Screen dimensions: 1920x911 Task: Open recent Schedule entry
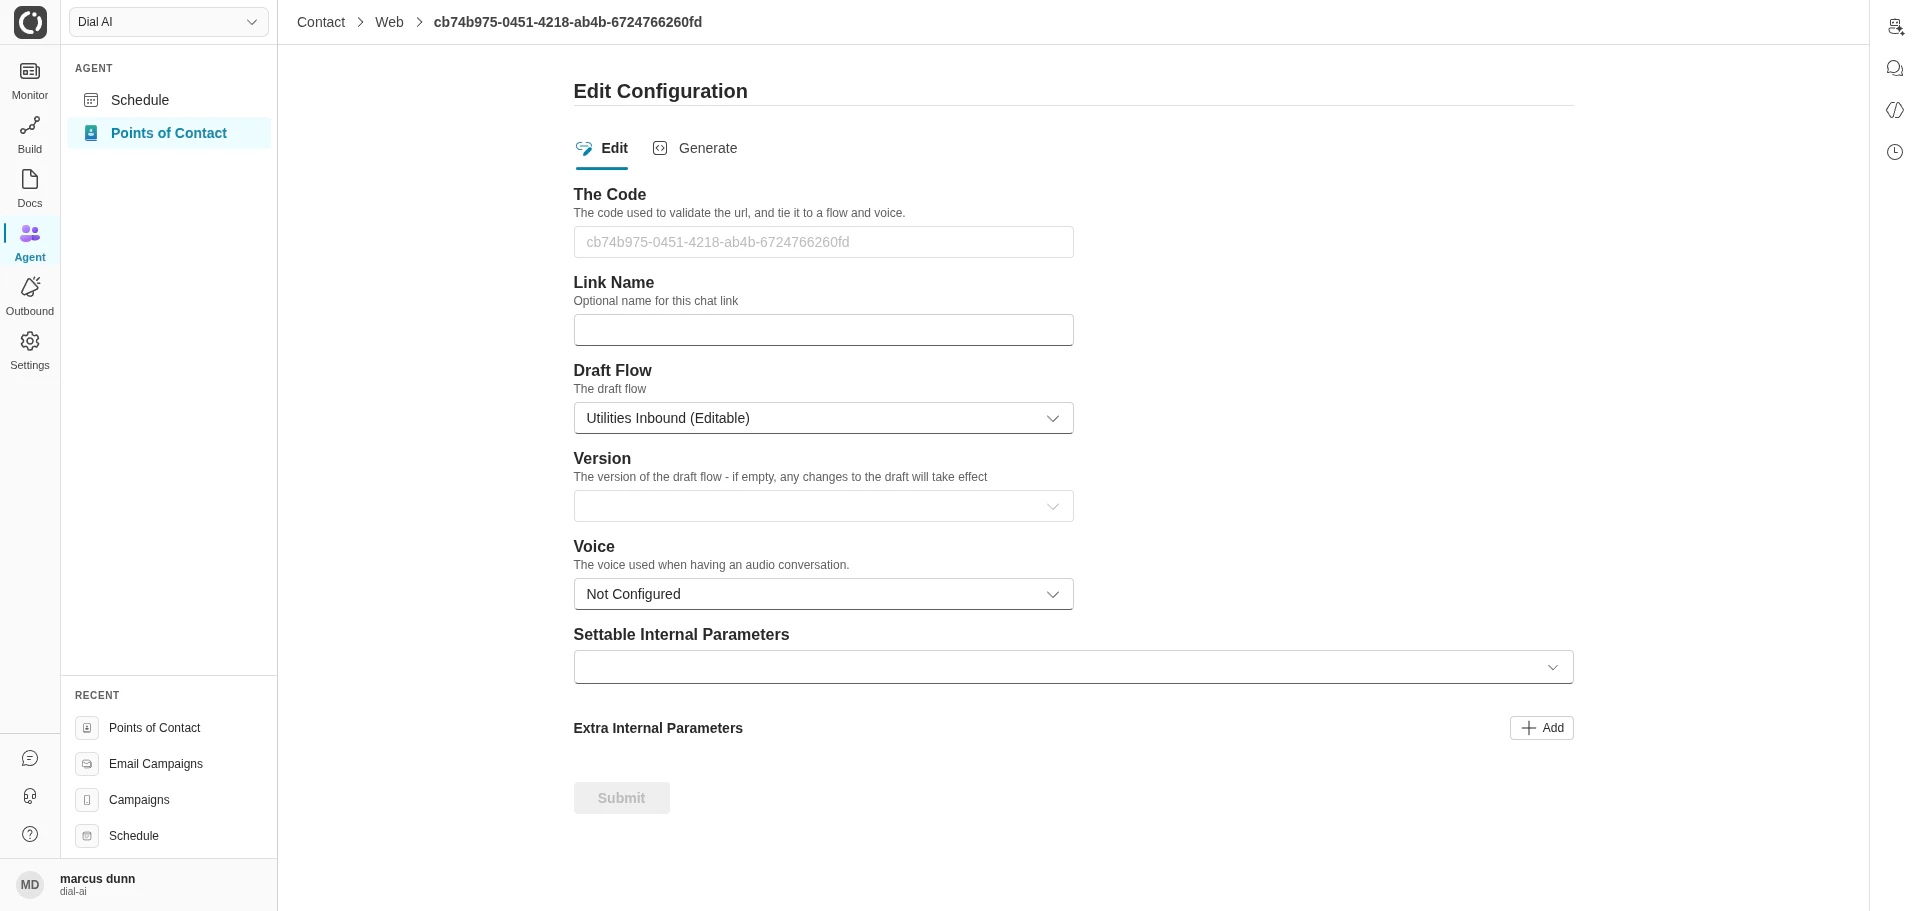coord(134,836)
